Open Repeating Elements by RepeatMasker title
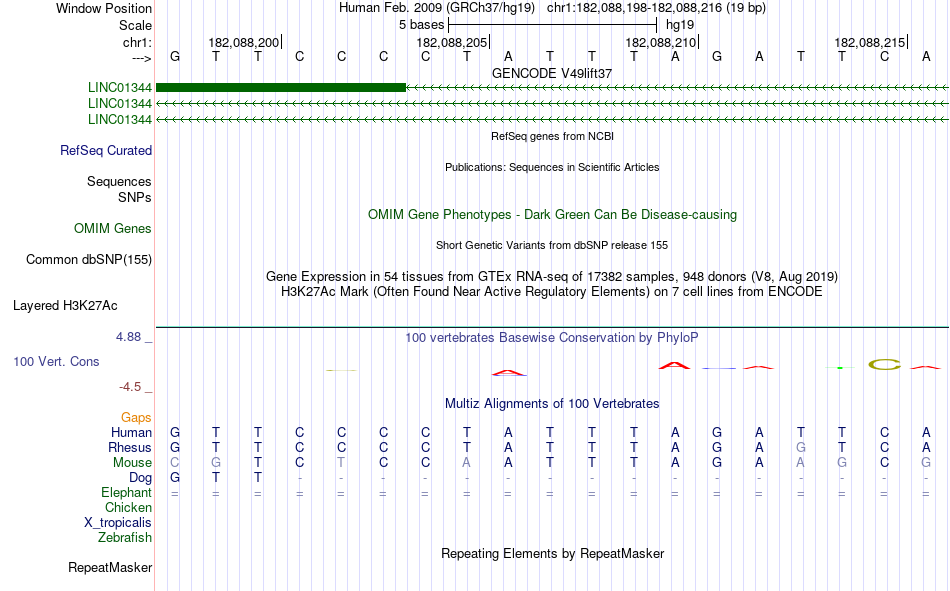Screen dimensions: 950x591 (x=552, y=553)
